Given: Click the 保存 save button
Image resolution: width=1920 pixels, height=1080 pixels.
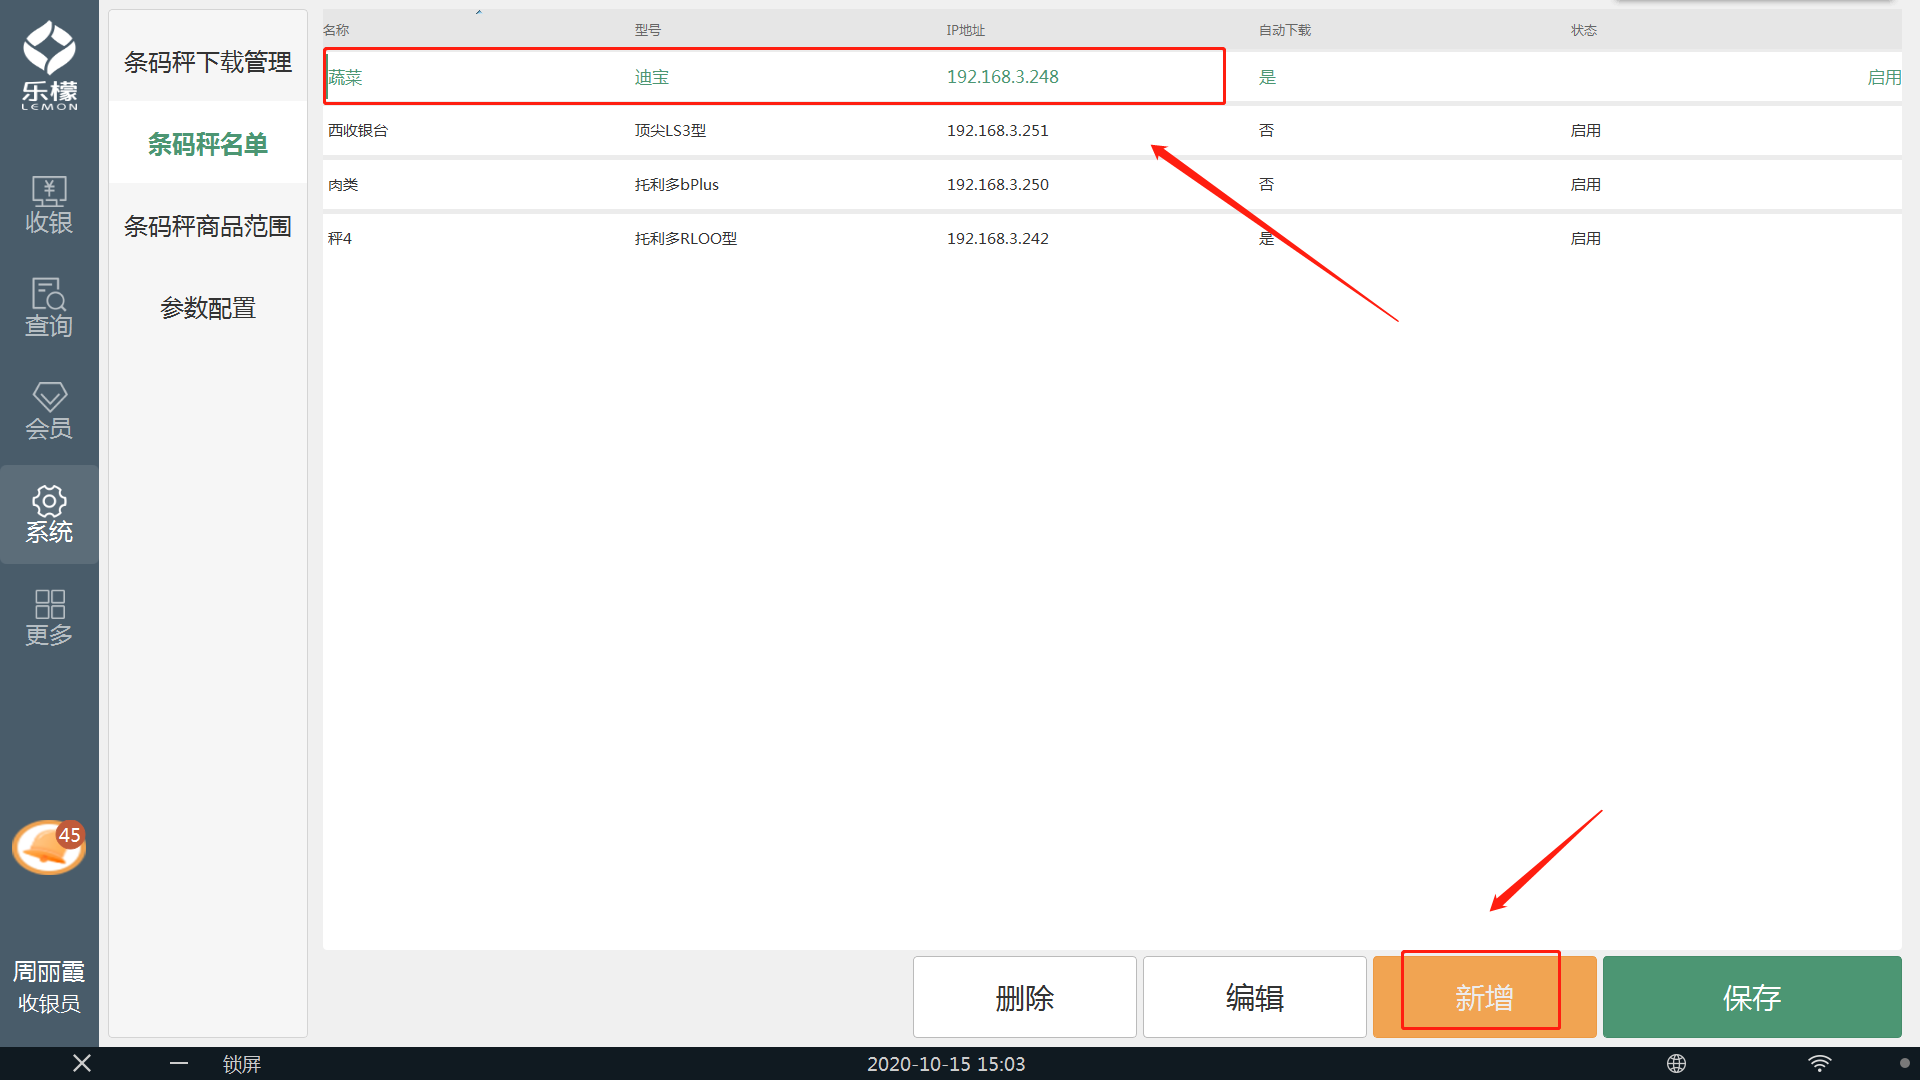Looking at the screenshot, I should point(1752,997).
